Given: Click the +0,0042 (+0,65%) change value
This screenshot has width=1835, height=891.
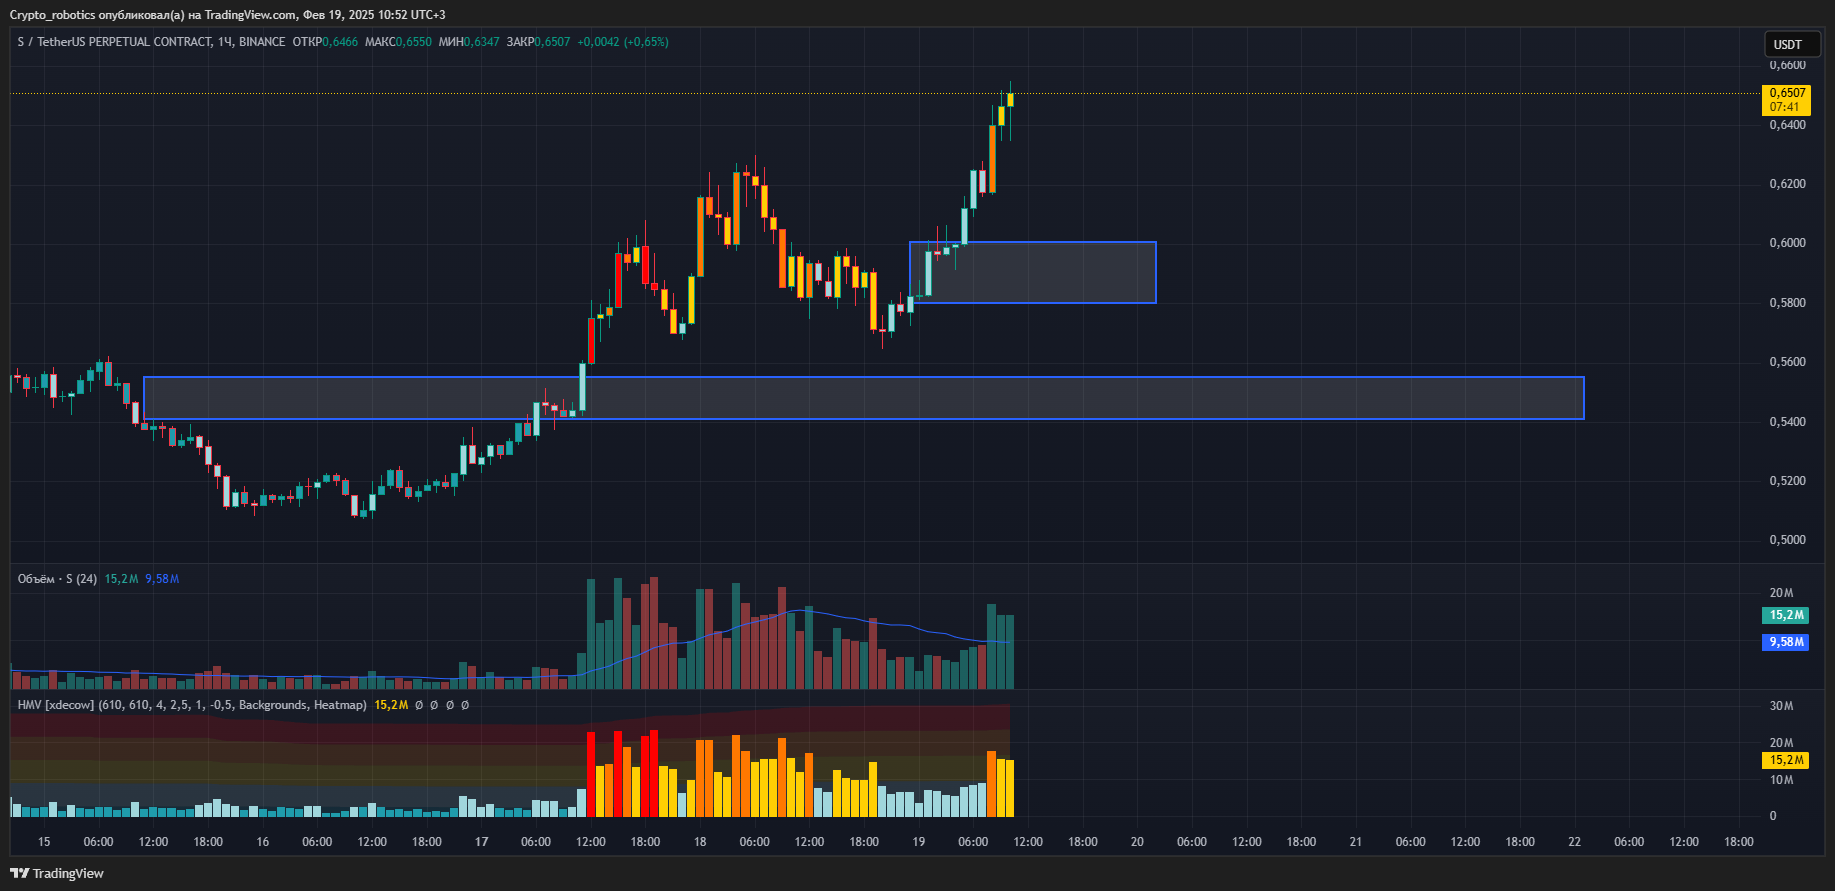Looking at the screenshot, I should coord(623,42).
